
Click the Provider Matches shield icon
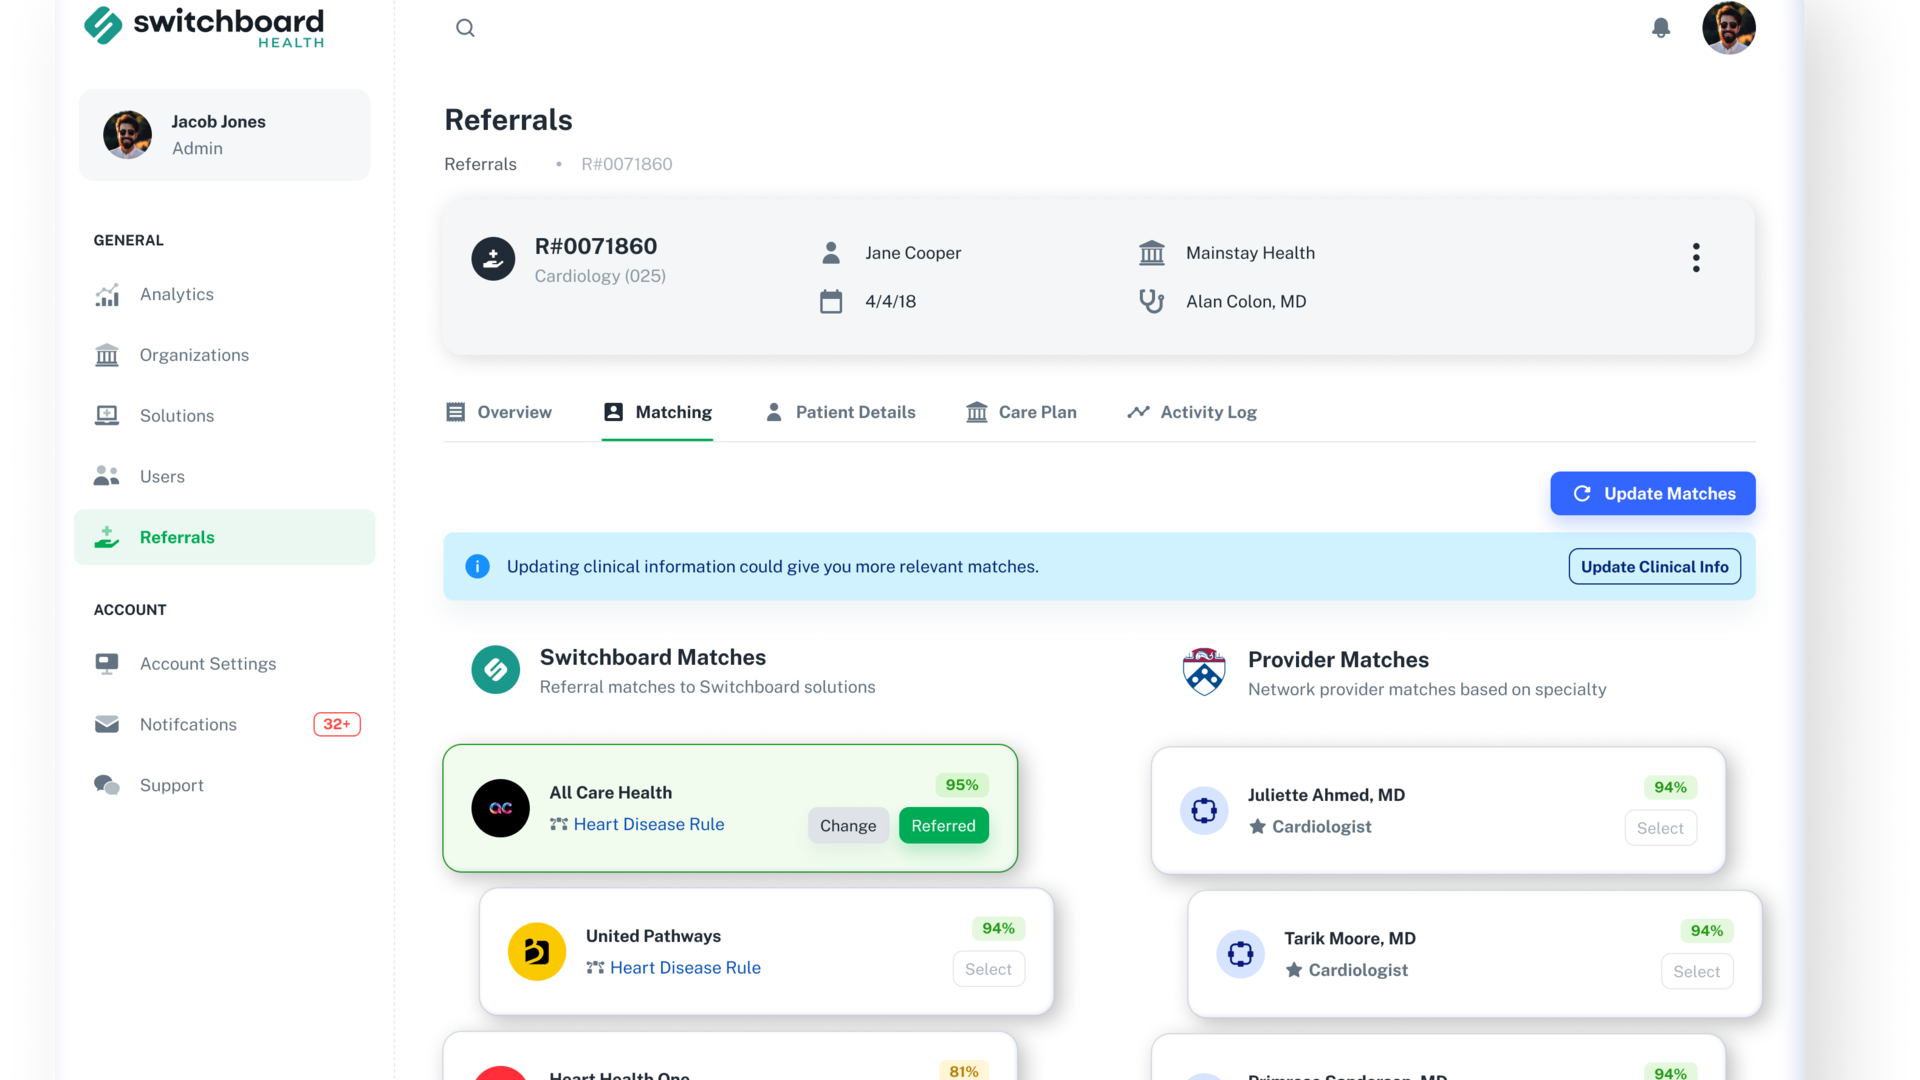1204,672
